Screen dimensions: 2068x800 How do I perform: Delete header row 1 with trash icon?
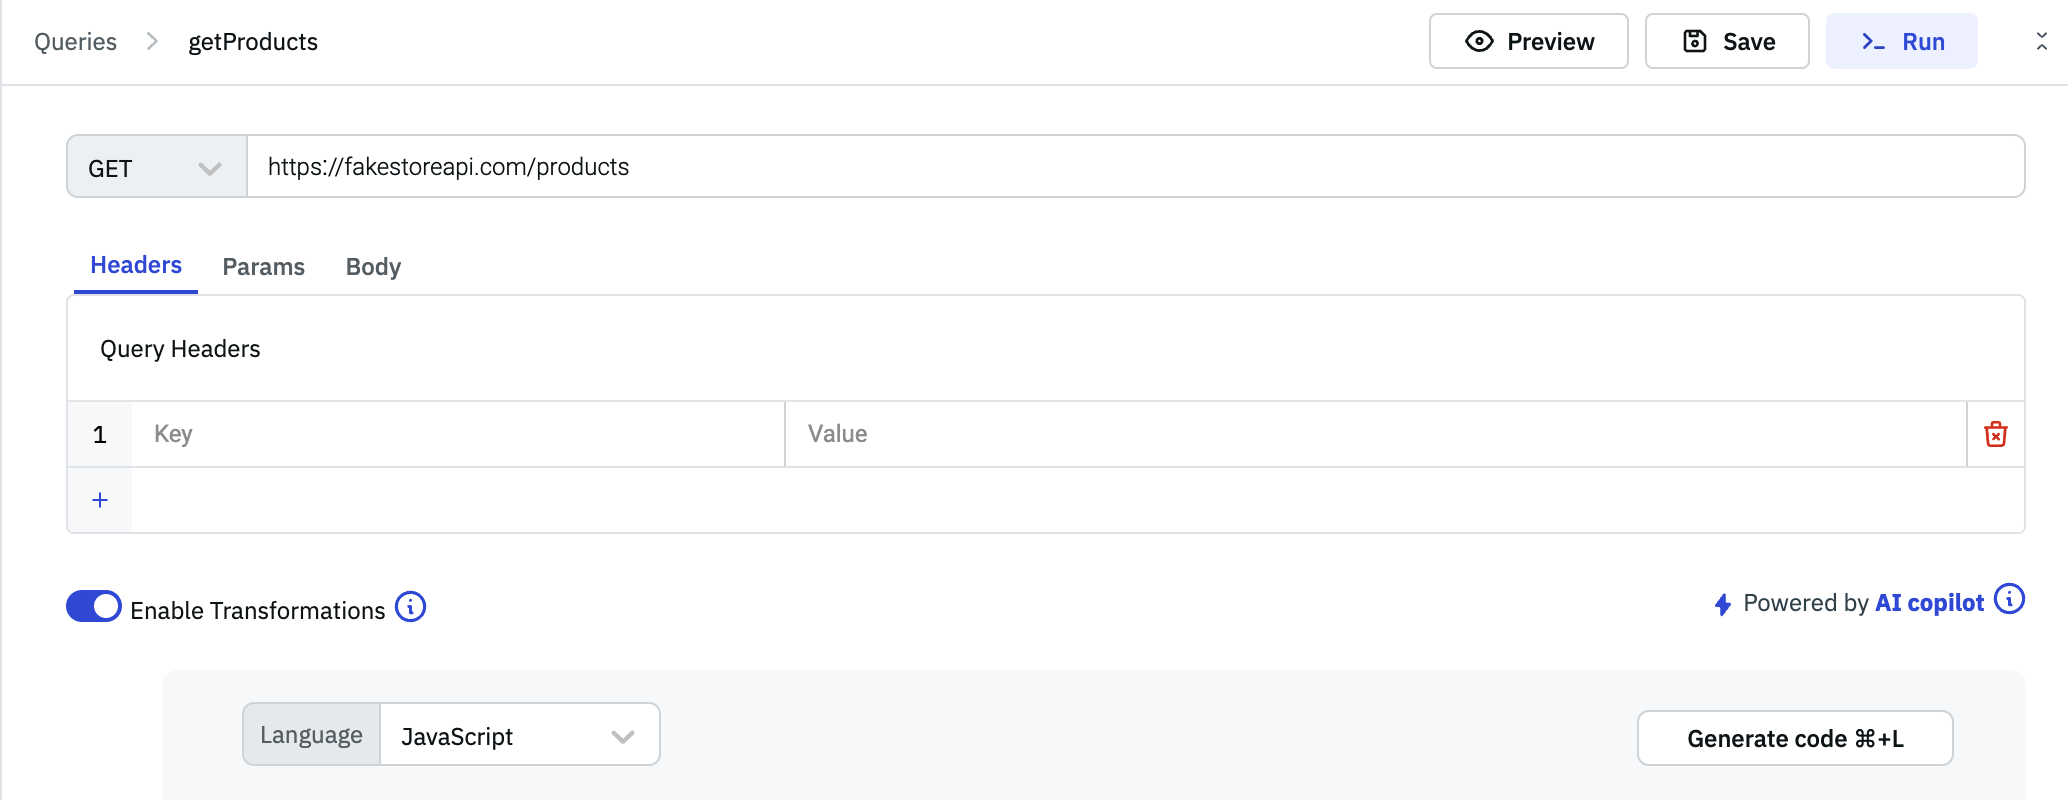[1995, 434]
